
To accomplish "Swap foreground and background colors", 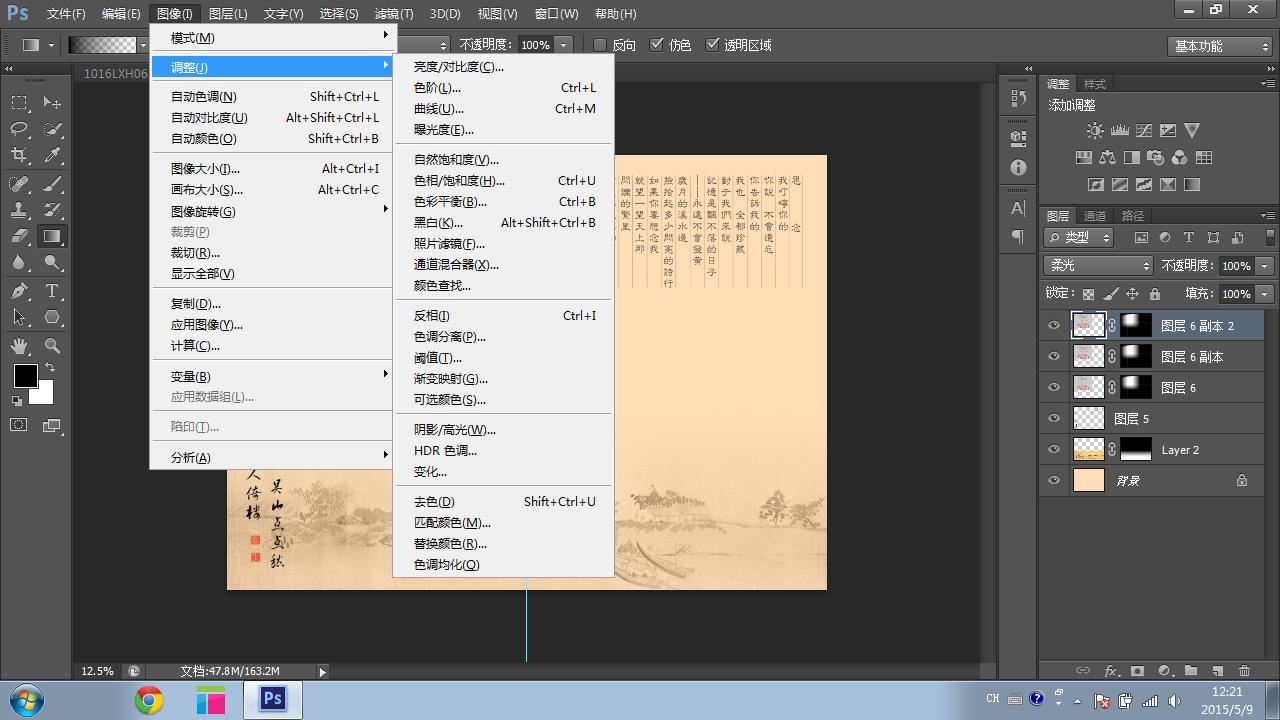I will pyautogui.click(x=50, y=367).
